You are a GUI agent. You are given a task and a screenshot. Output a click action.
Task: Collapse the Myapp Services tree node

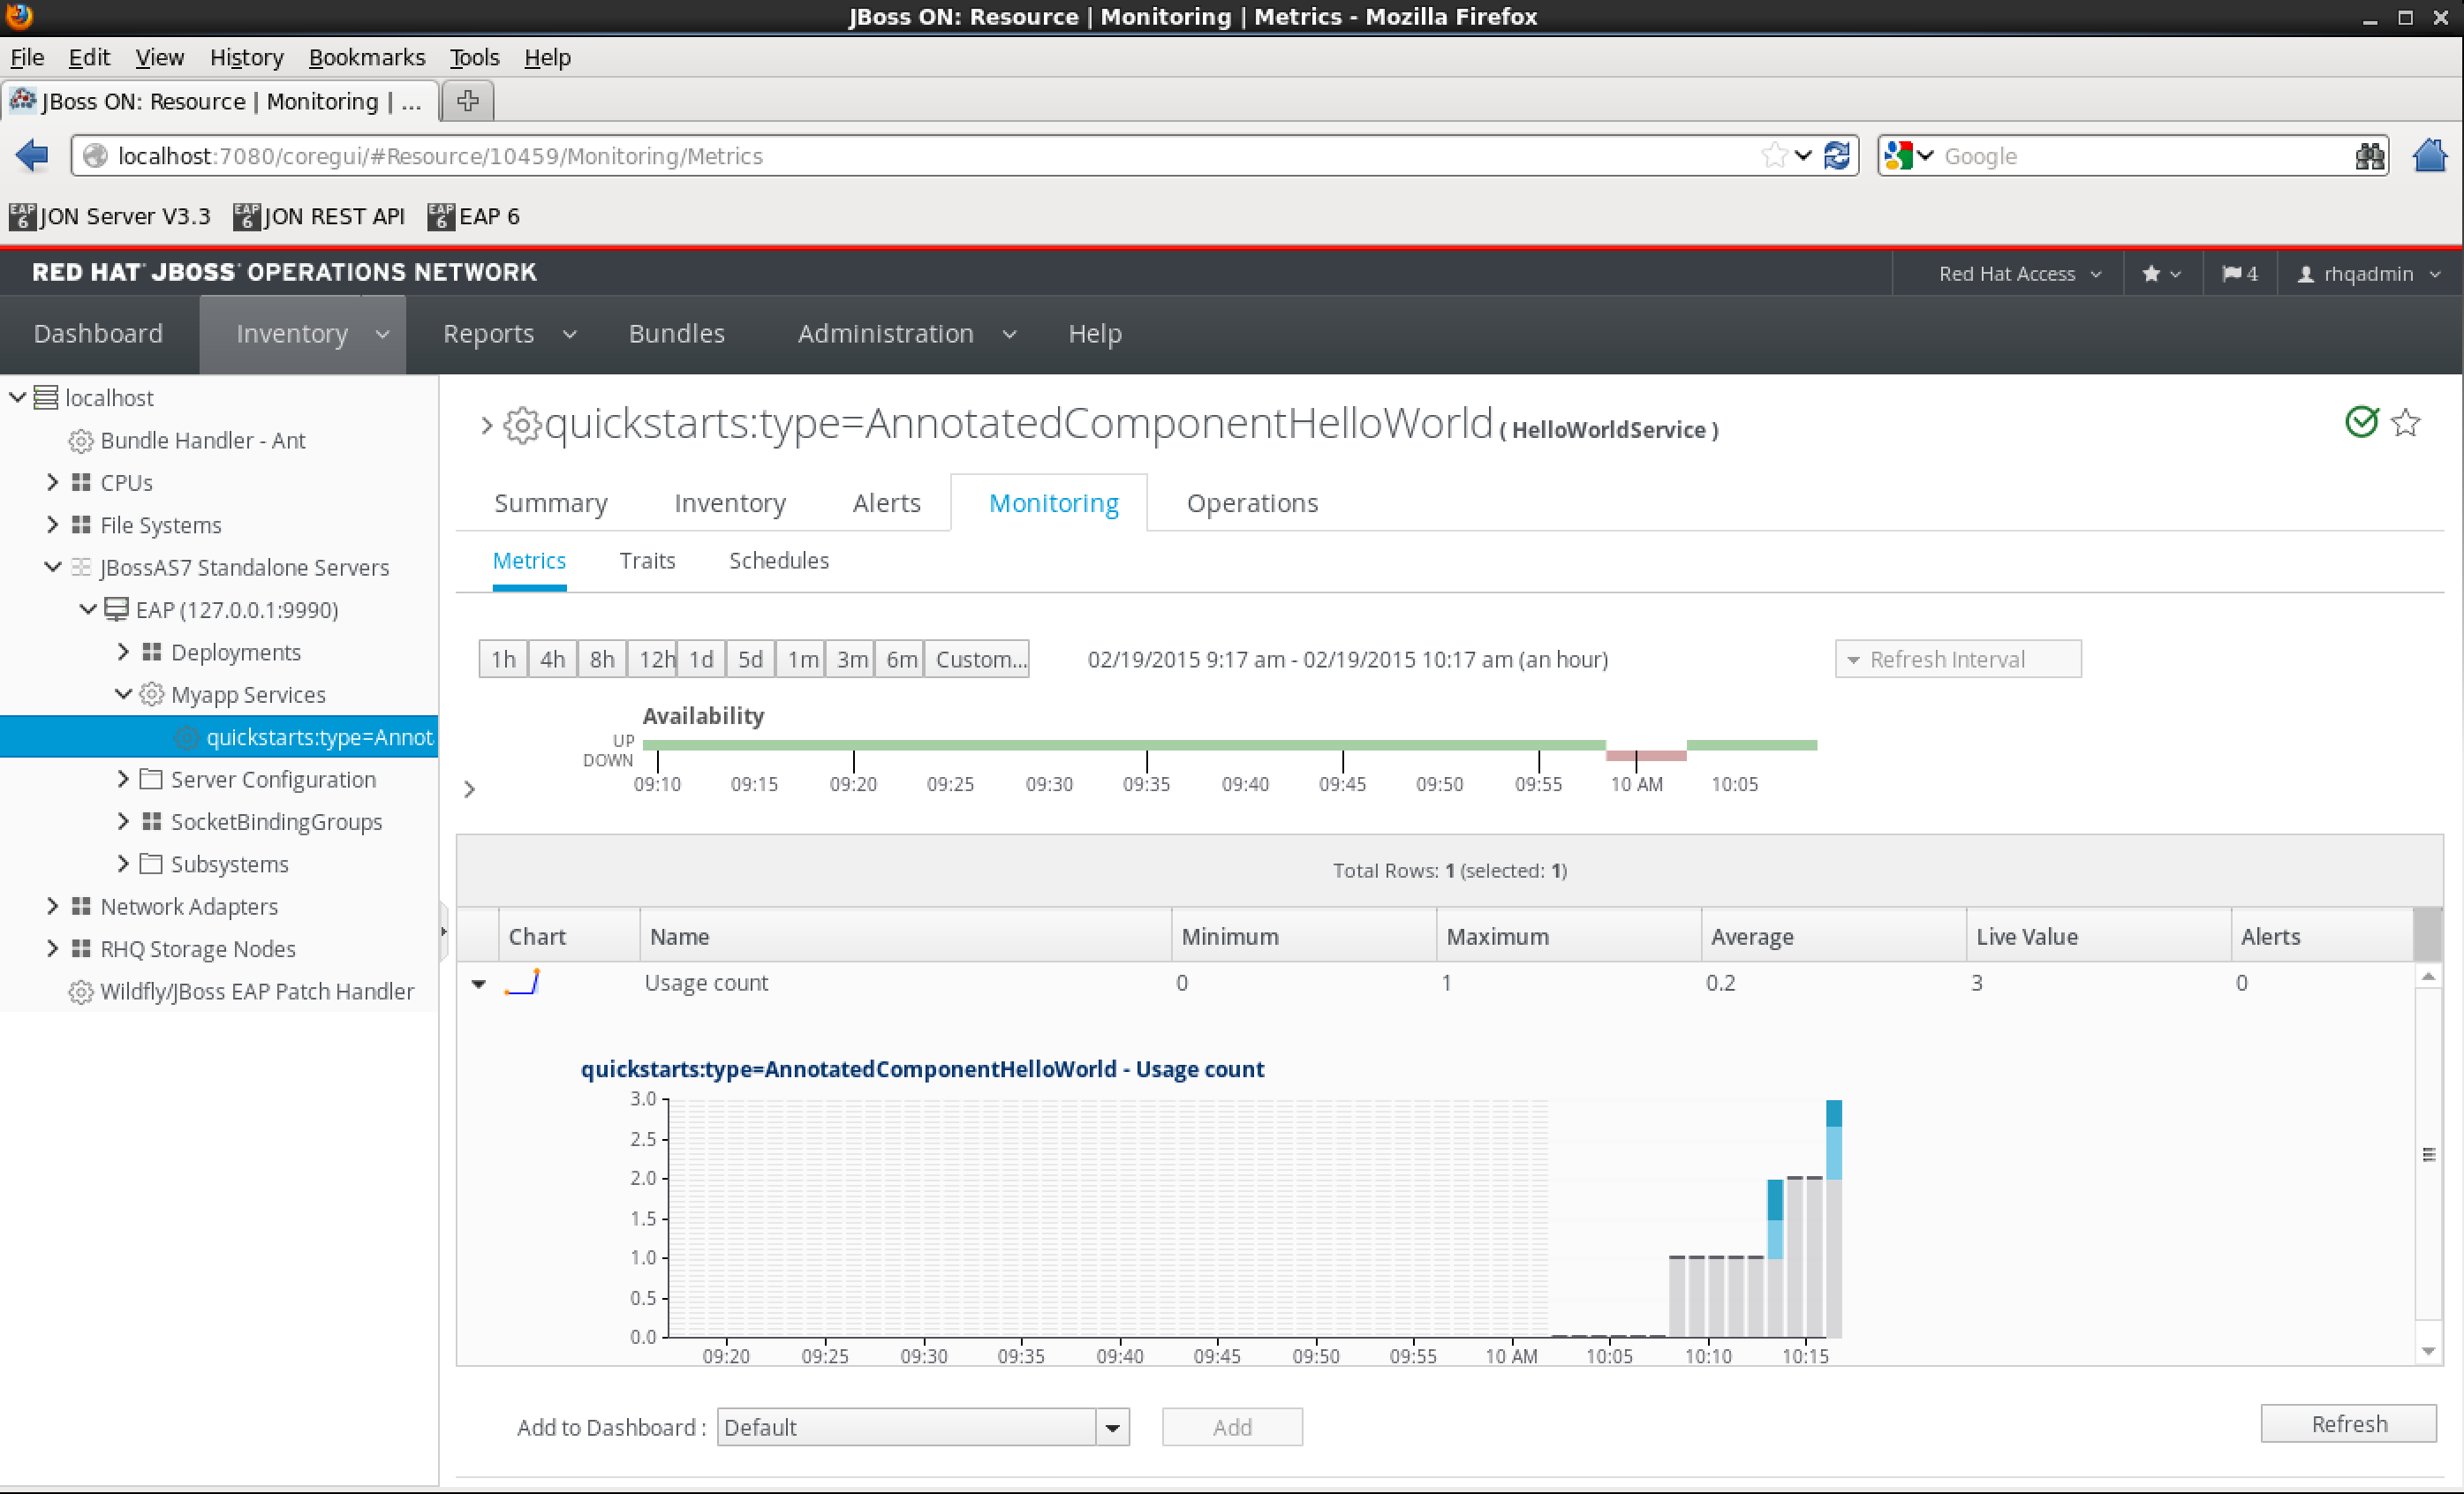pyautogui.click(x=123, y=694)
